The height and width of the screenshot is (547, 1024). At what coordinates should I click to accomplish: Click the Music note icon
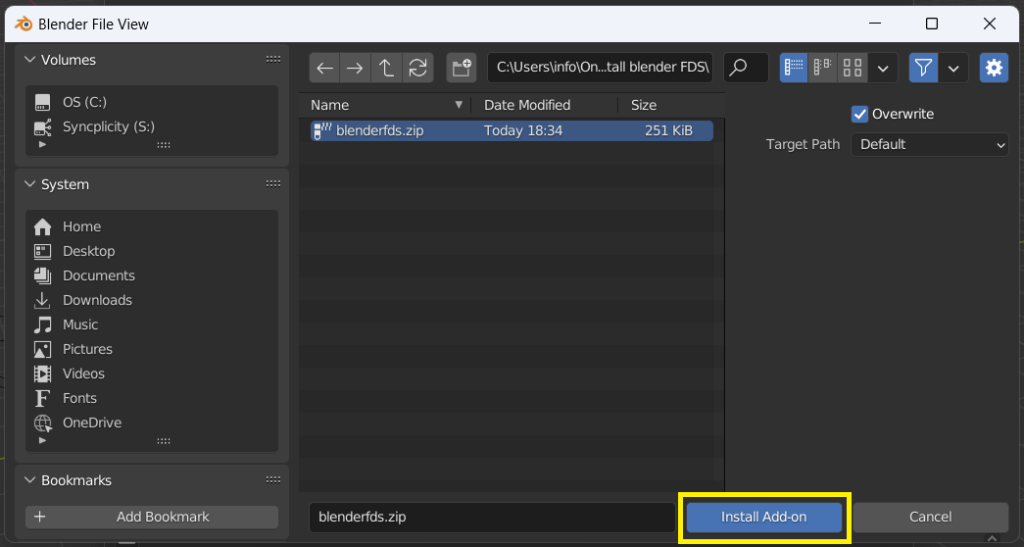tap(42, 324)
